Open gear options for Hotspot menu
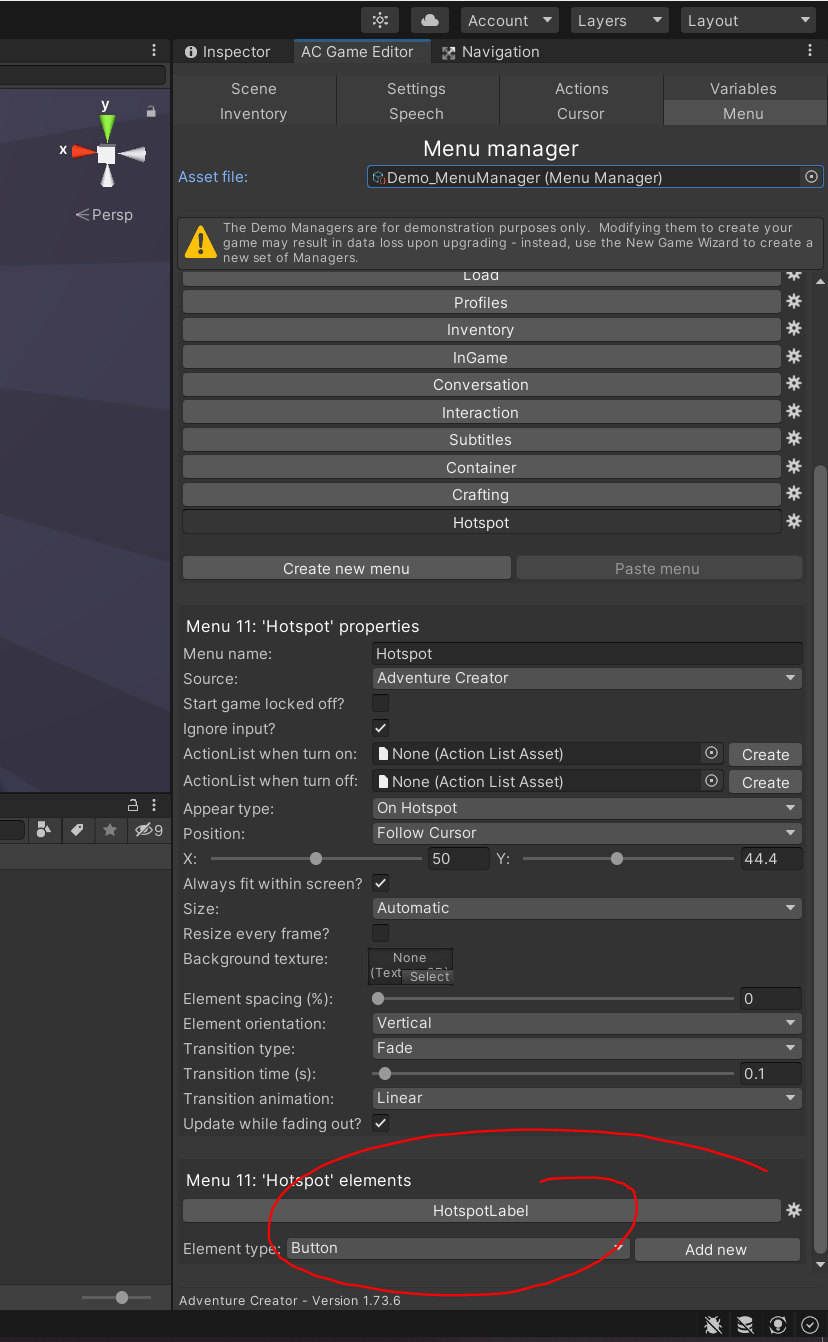This screenshot has height=1342, width=828. pos(794,521)
